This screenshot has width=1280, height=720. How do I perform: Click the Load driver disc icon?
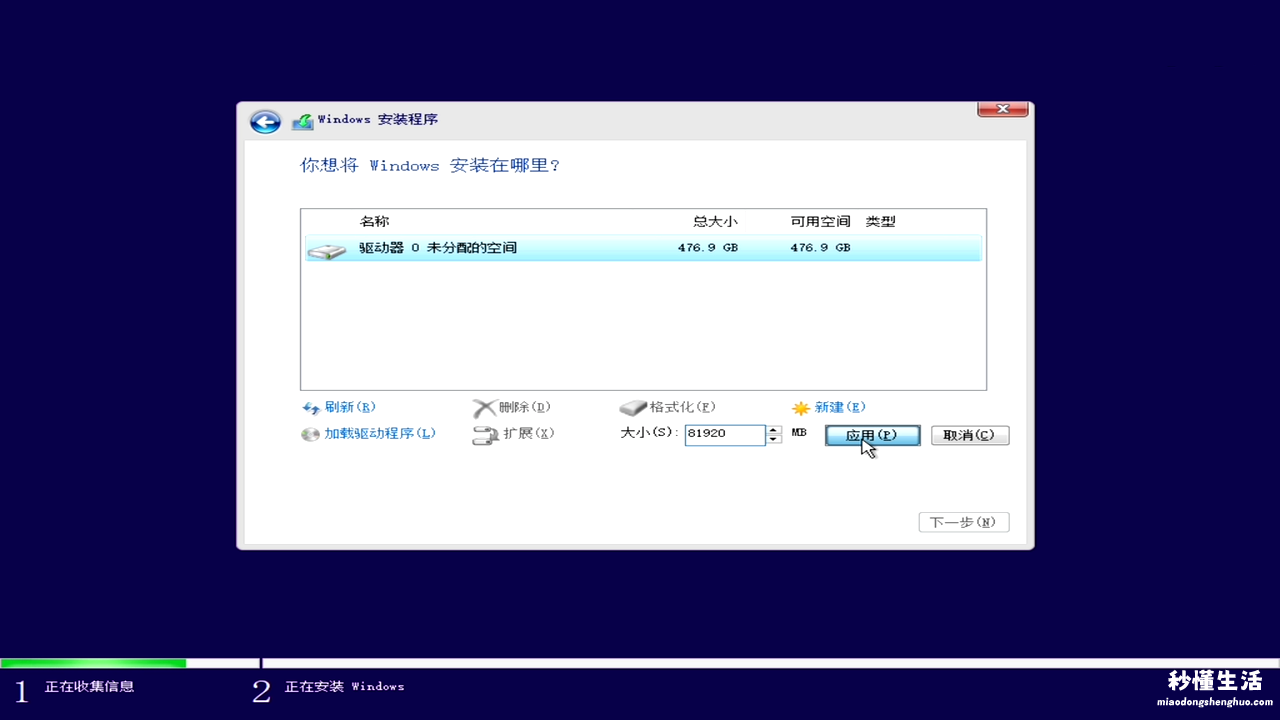pyautogui.click(x=311, y=435)
